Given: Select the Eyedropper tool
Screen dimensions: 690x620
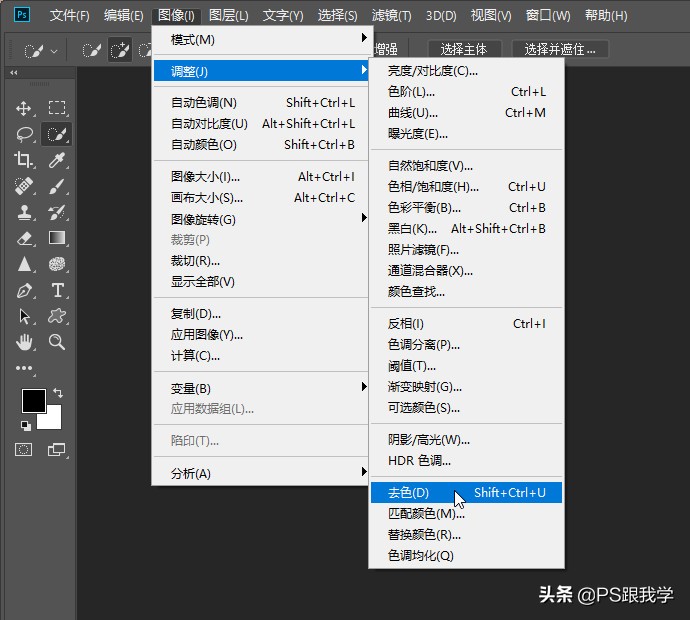Looking at the screenshot, I should 57,160.
